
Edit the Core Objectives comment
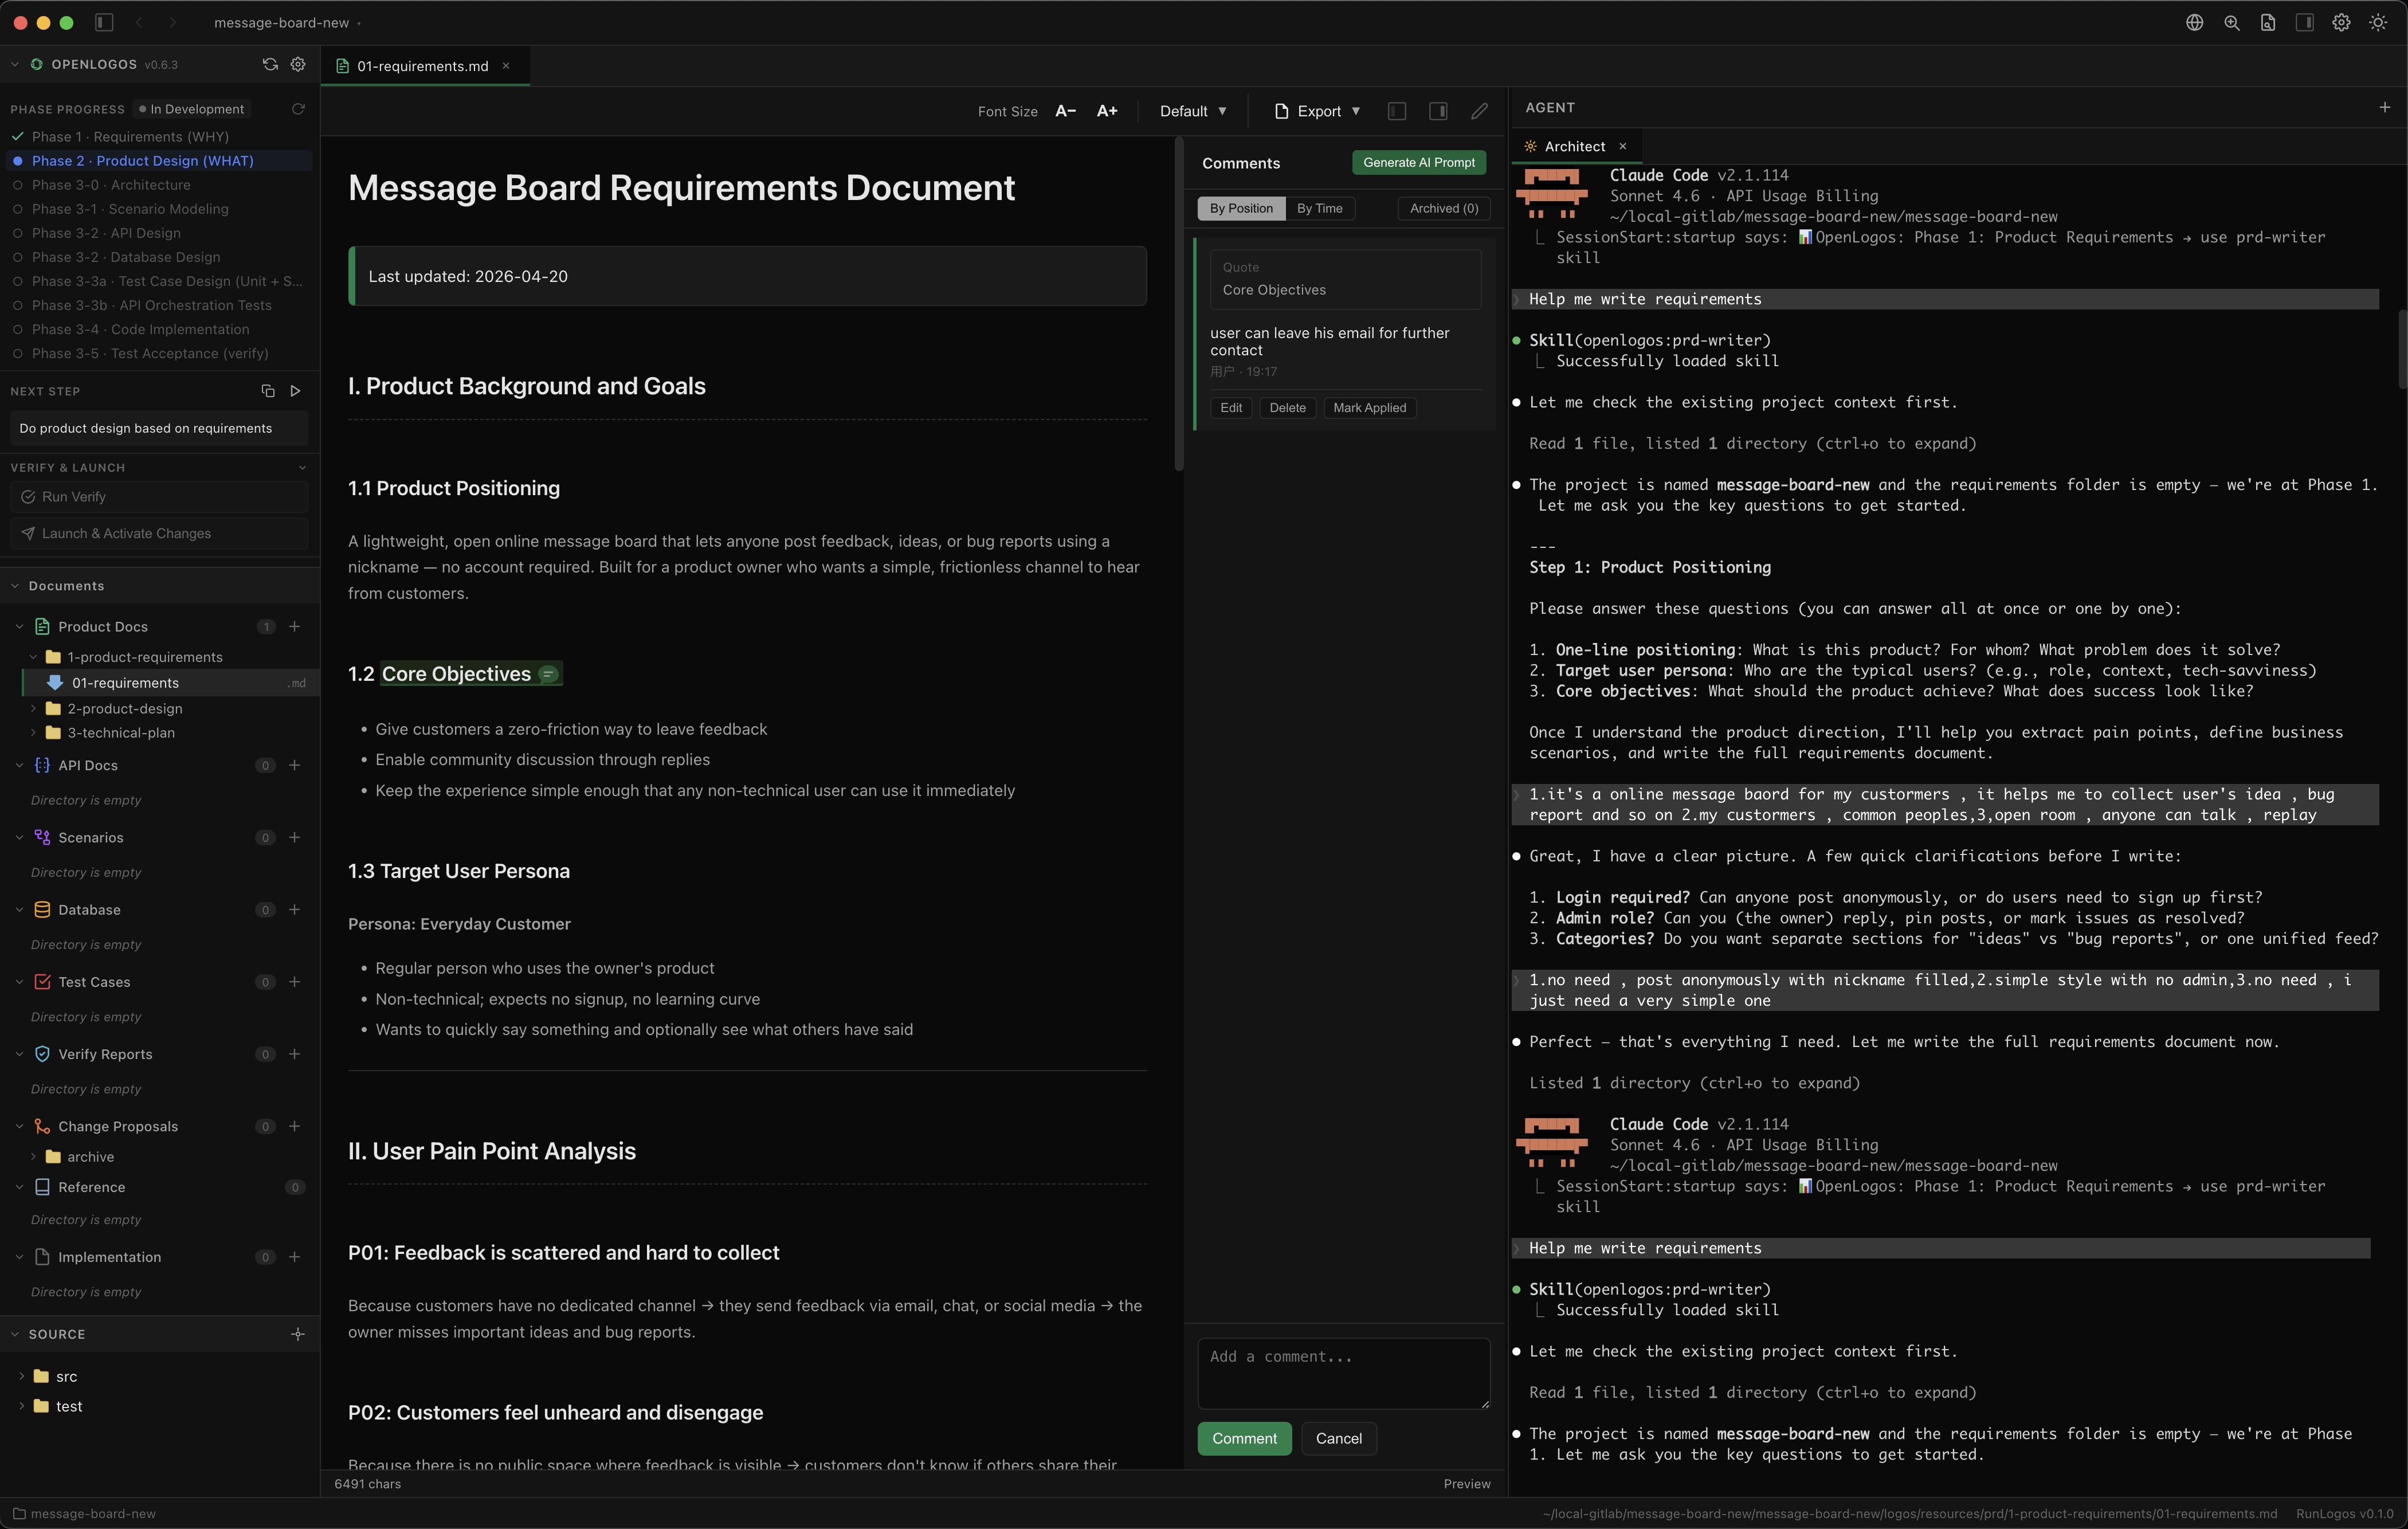(1231, 408)
